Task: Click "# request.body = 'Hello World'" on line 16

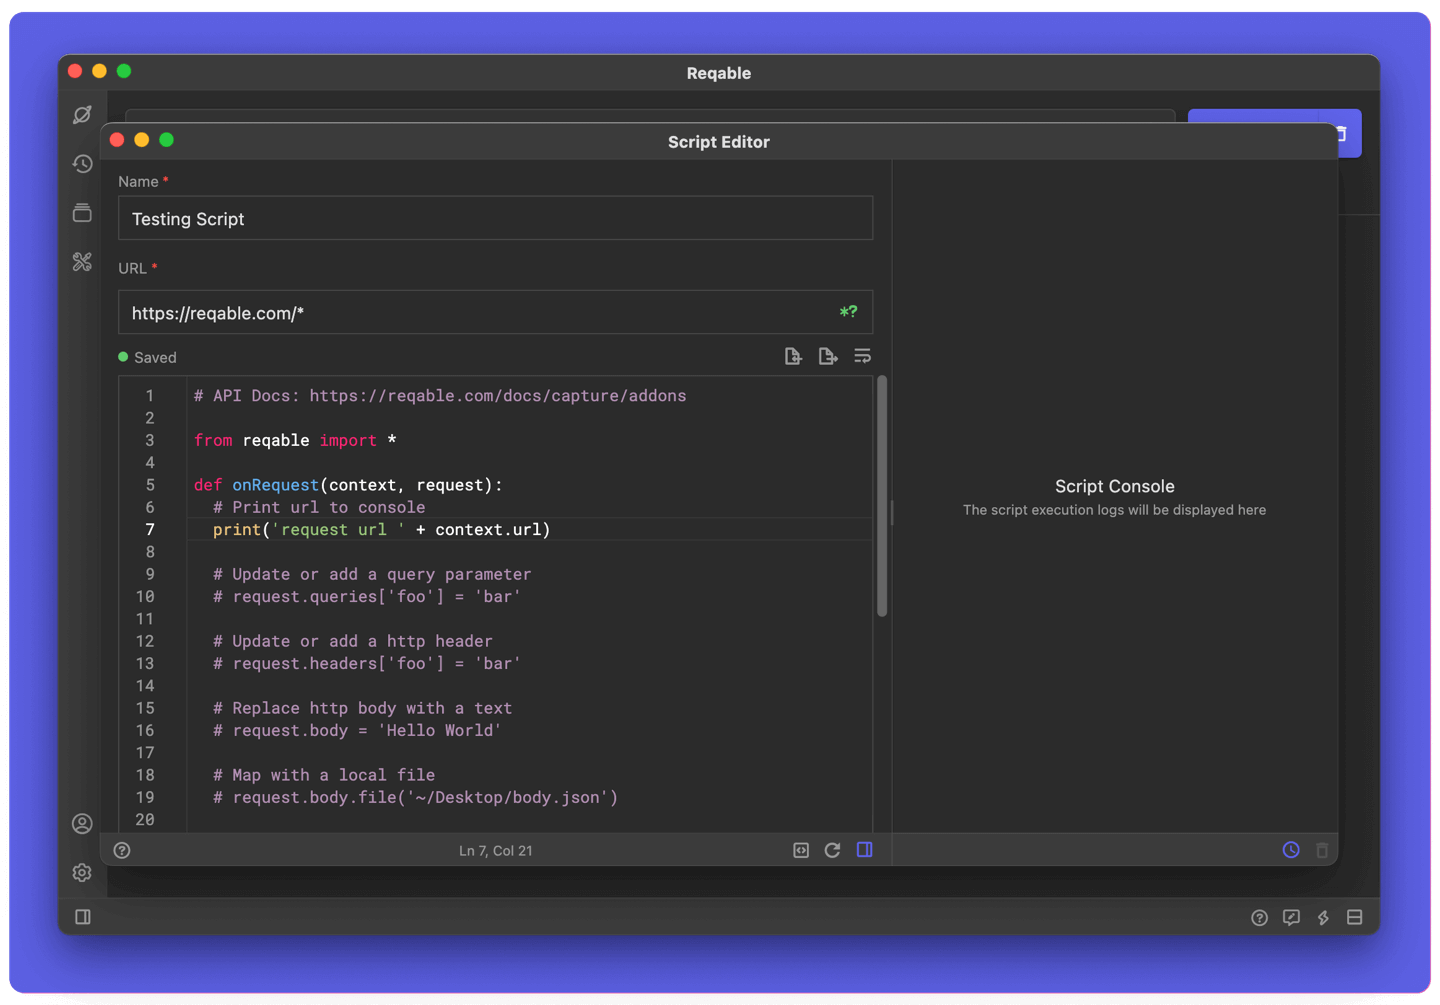Action: [357, 731]
